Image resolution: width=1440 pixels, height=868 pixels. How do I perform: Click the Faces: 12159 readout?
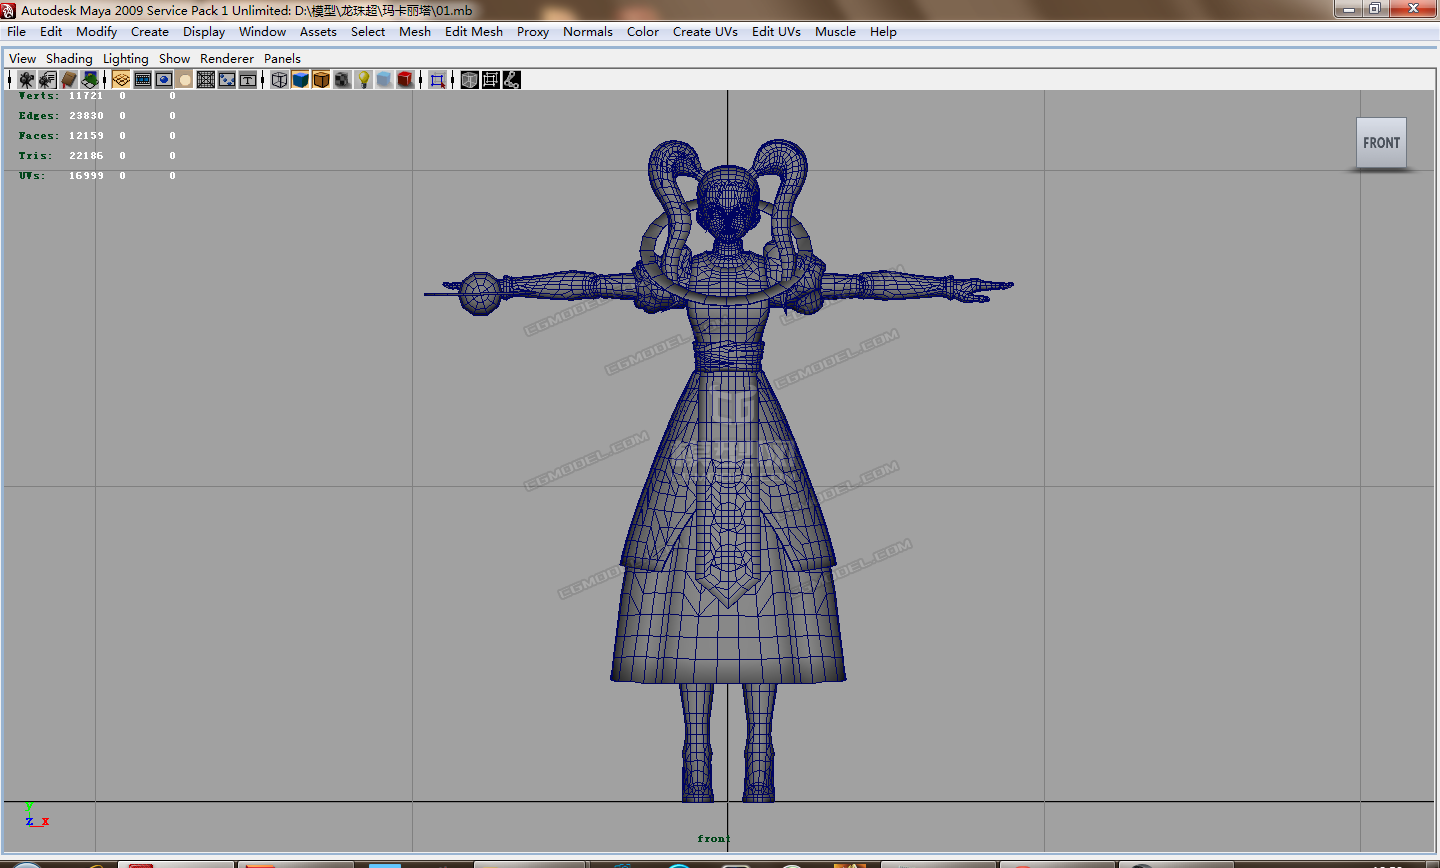tap(61, 136)
